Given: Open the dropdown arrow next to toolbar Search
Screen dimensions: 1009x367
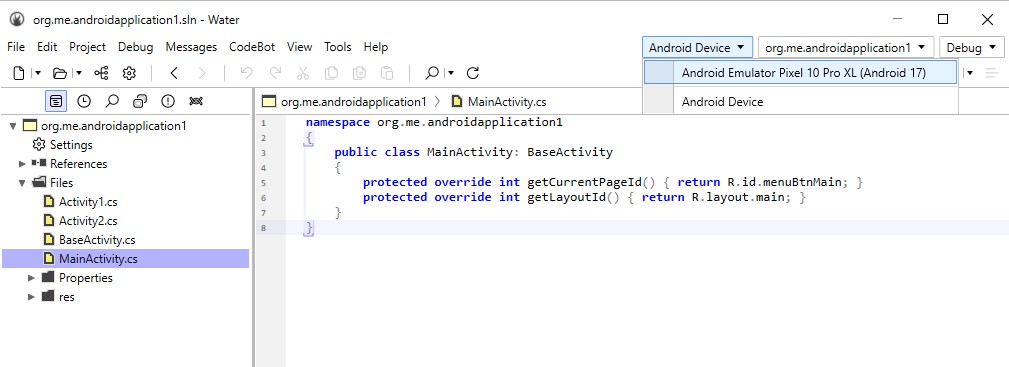Looking at the screenshot, I should coord(450,73).
